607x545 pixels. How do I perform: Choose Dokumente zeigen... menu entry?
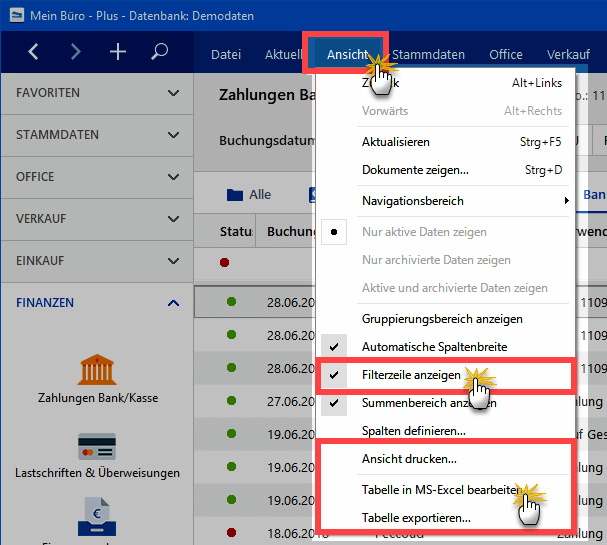pos(444,170)
